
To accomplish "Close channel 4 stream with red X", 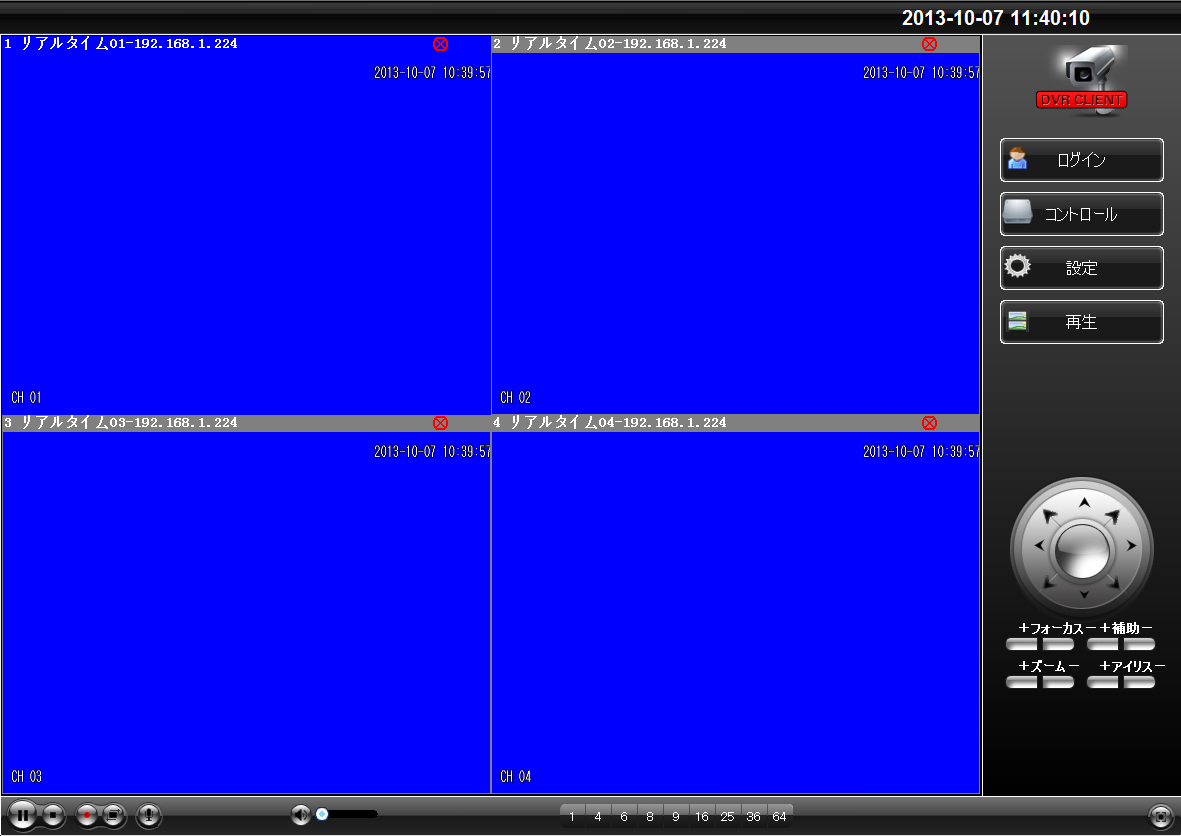I will coord(929,423).
